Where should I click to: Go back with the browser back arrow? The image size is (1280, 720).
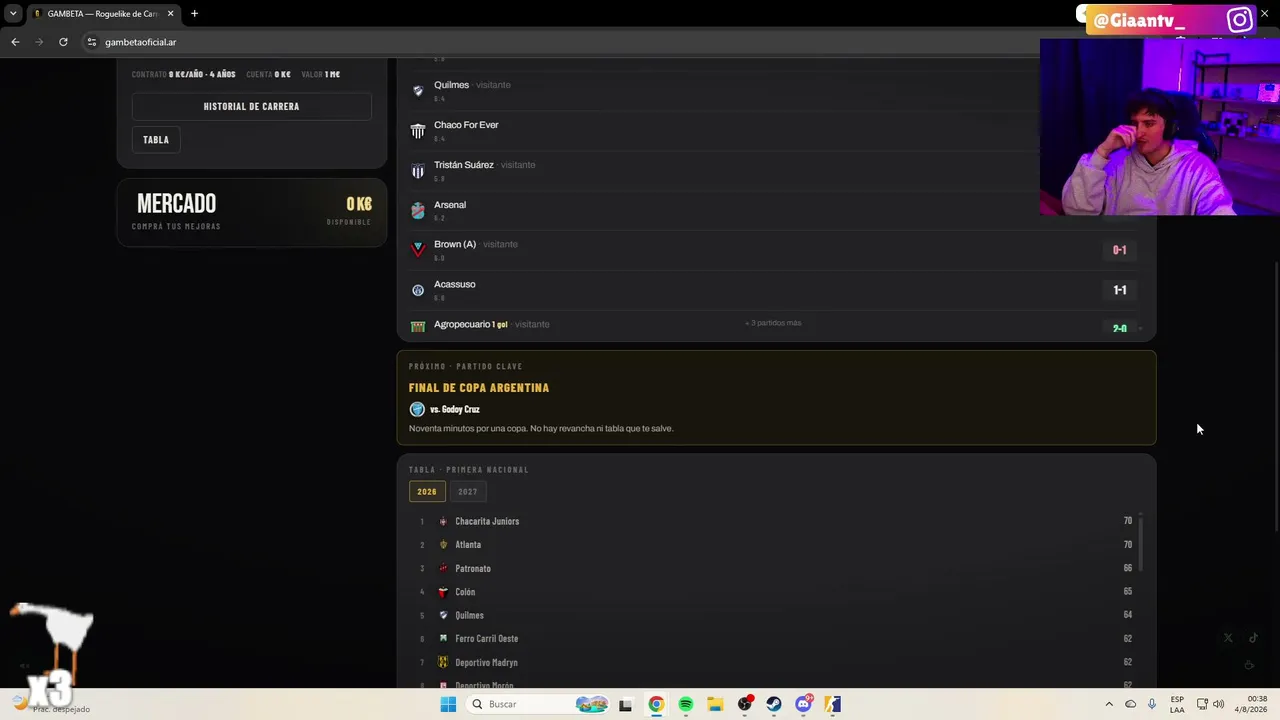(15, 42)
